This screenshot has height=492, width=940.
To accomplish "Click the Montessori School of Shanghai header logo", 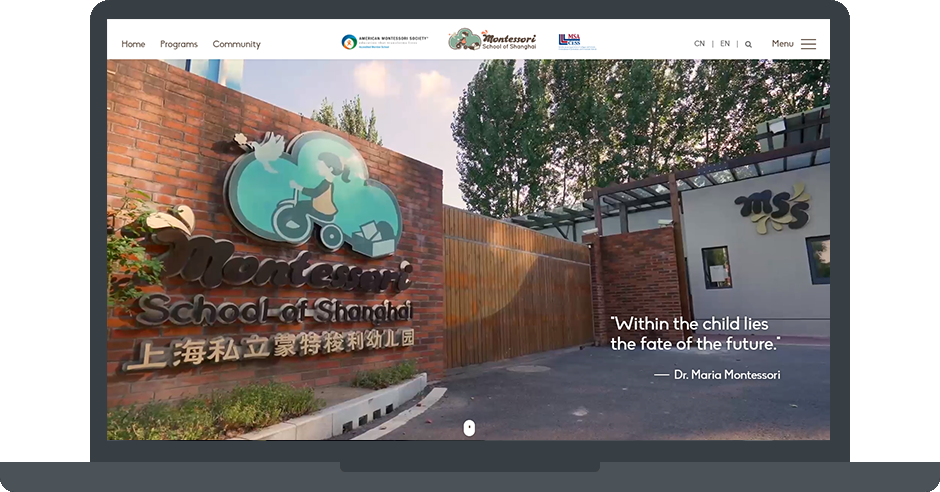I will 492,40.
